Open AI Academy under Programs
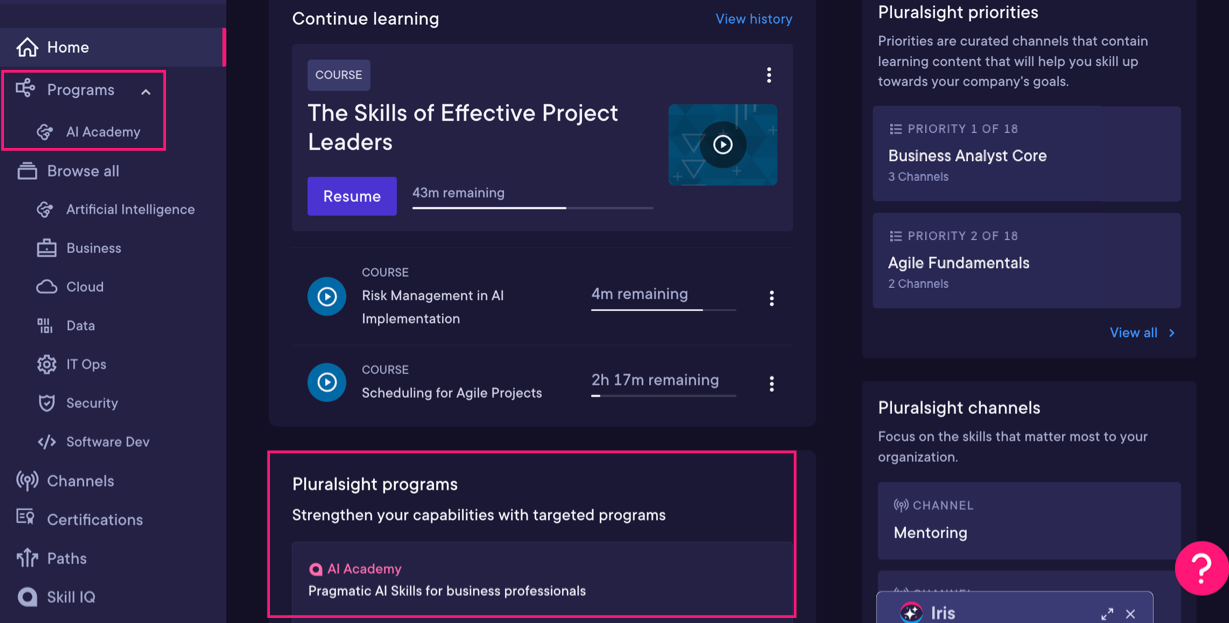 (x=102, y=132)
